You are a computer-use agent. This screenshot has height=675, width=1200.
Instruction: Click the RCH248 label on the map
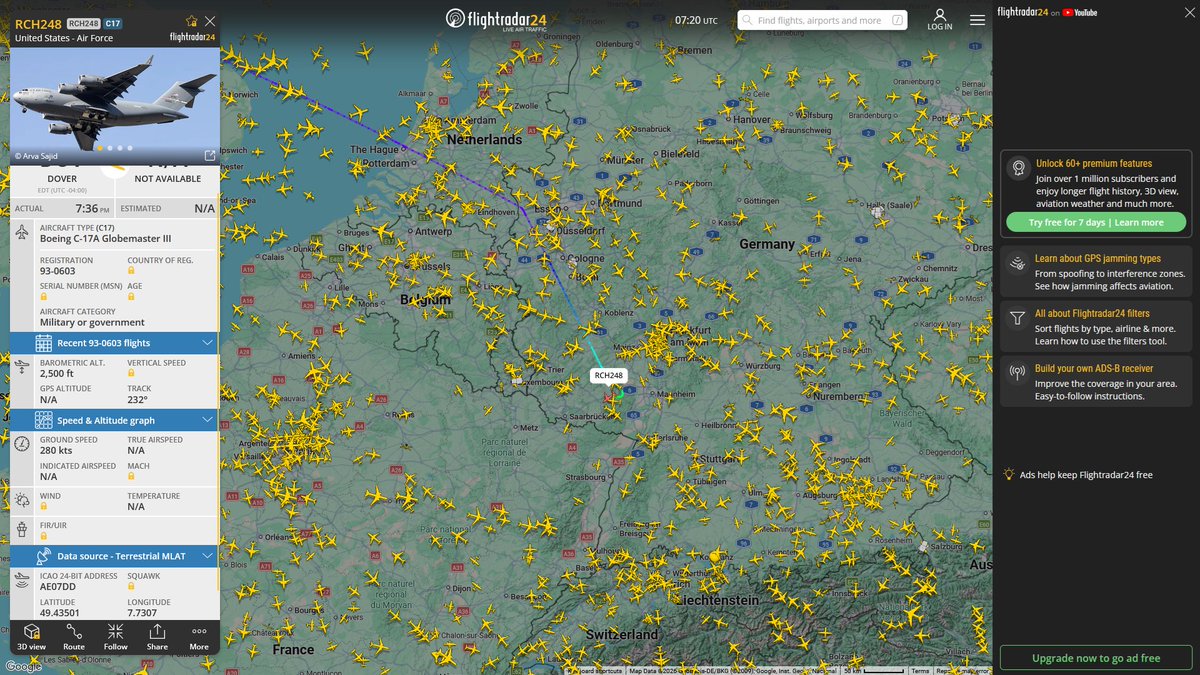click(x=608, y=376)
